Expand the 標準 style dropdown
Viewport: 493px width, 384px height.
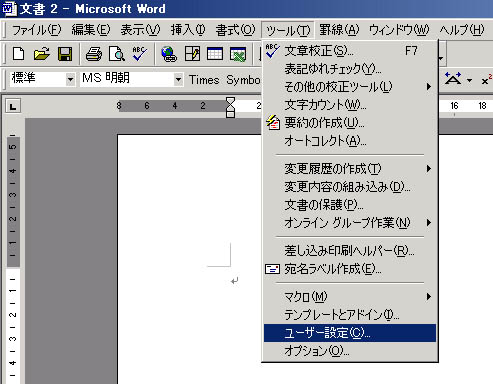coord(70,80)
